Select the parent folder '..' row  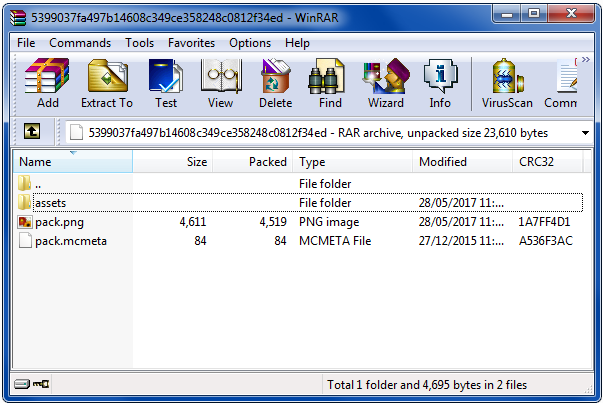click(300, 184)
